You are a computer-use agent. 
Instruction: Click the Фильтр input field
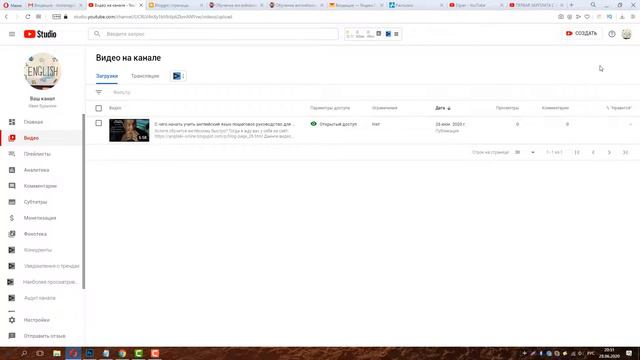pyautogui.click(x=122, y=92)
